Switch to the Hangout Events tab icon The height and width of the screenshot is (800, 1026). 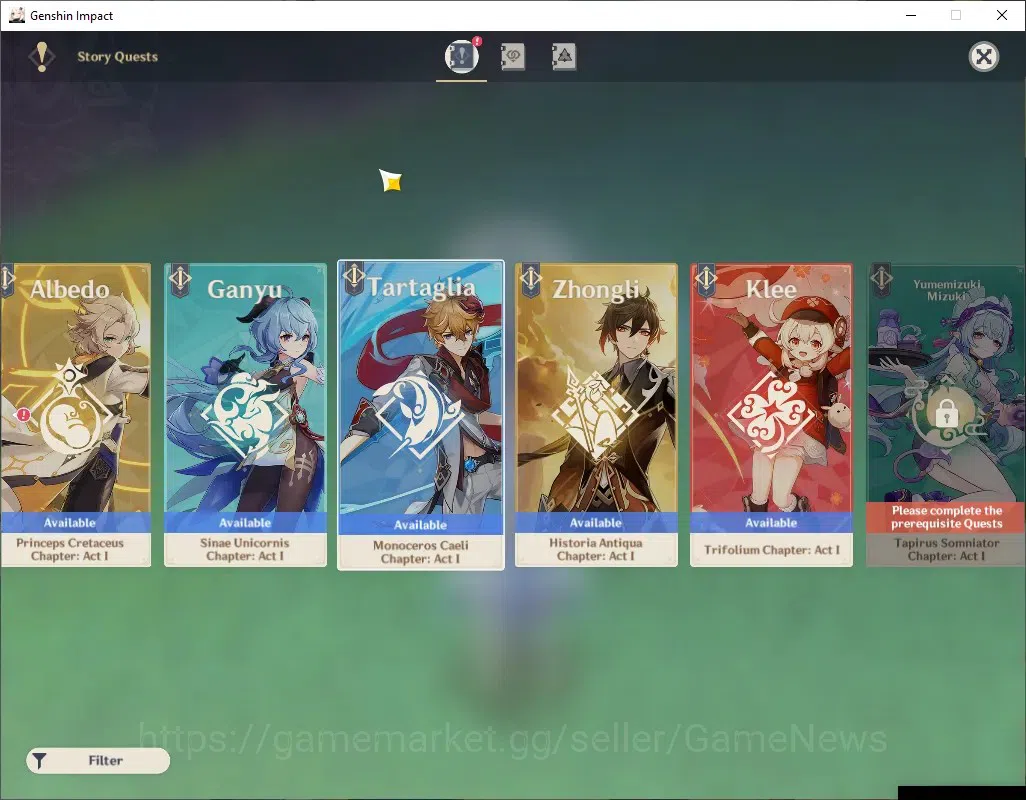(512, 57)
